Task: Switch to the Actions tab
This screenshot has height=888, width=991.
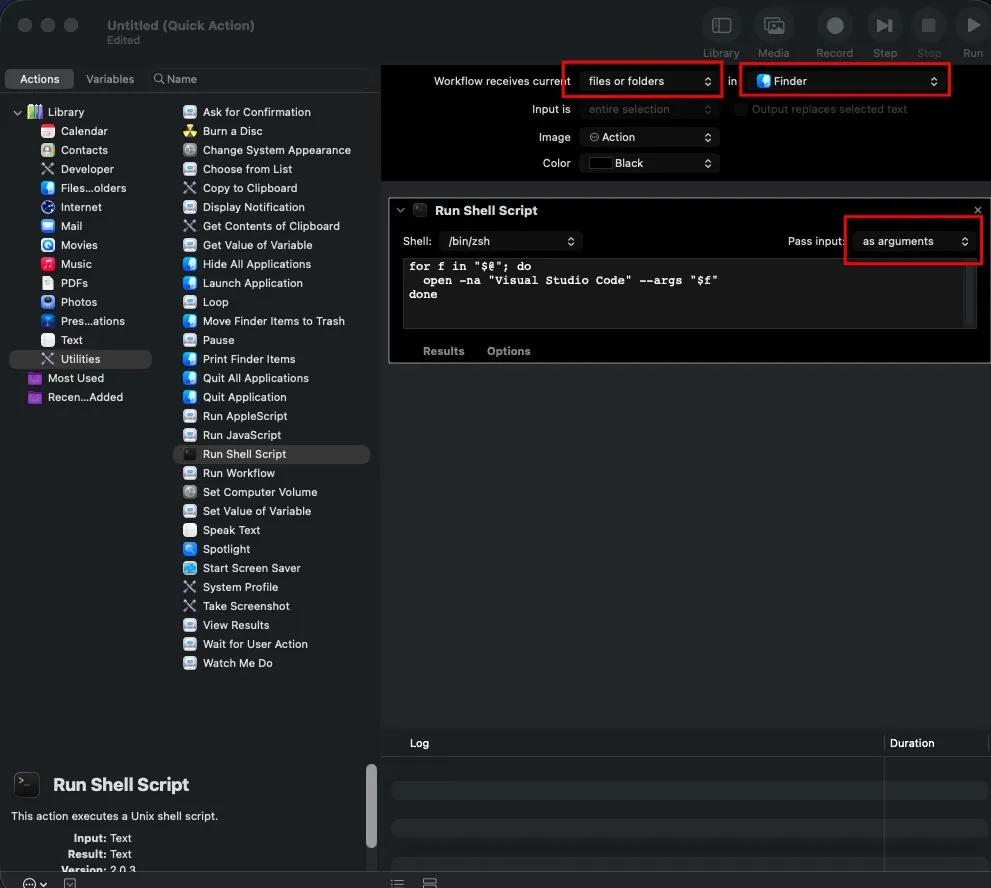Action: 39,79
